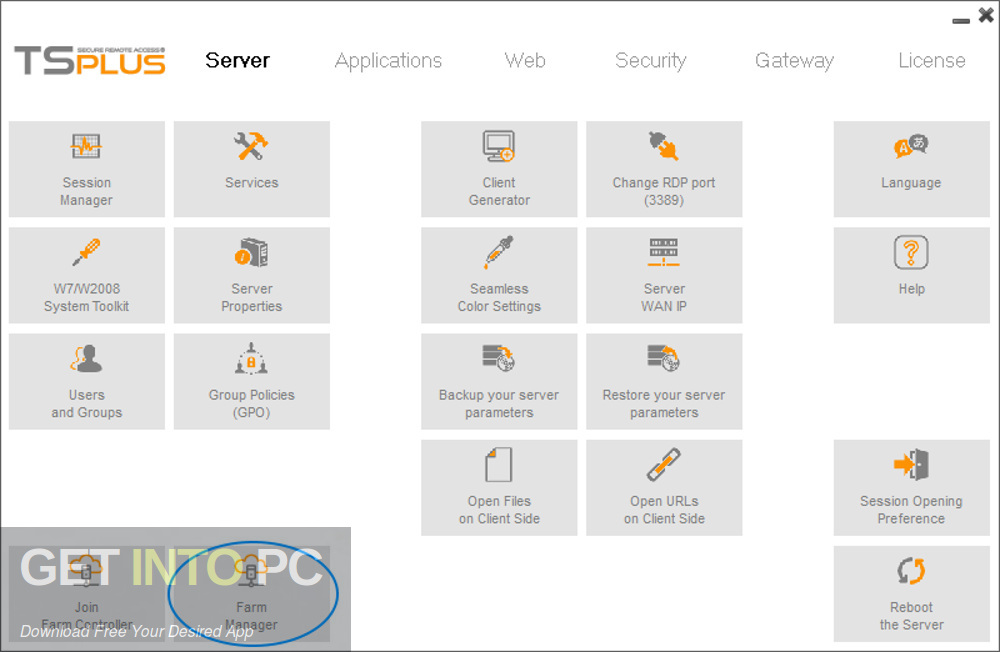The height and width of the screenshot is (652, 1000).
Task: Open Group Policies (GPO)
Action: (x=252, y=382)
